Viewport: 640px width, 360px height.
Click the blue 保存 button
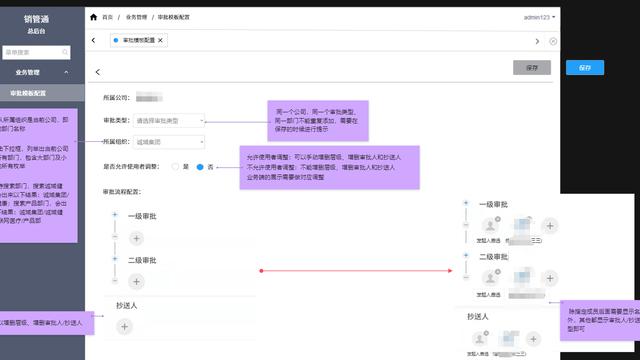585,68
